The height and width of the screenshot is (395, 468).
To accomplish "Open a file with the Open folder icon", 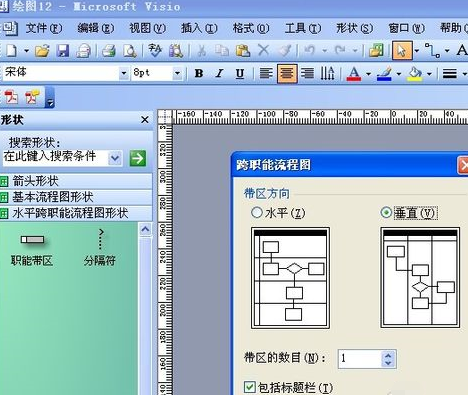I will (x=42, y=51).
